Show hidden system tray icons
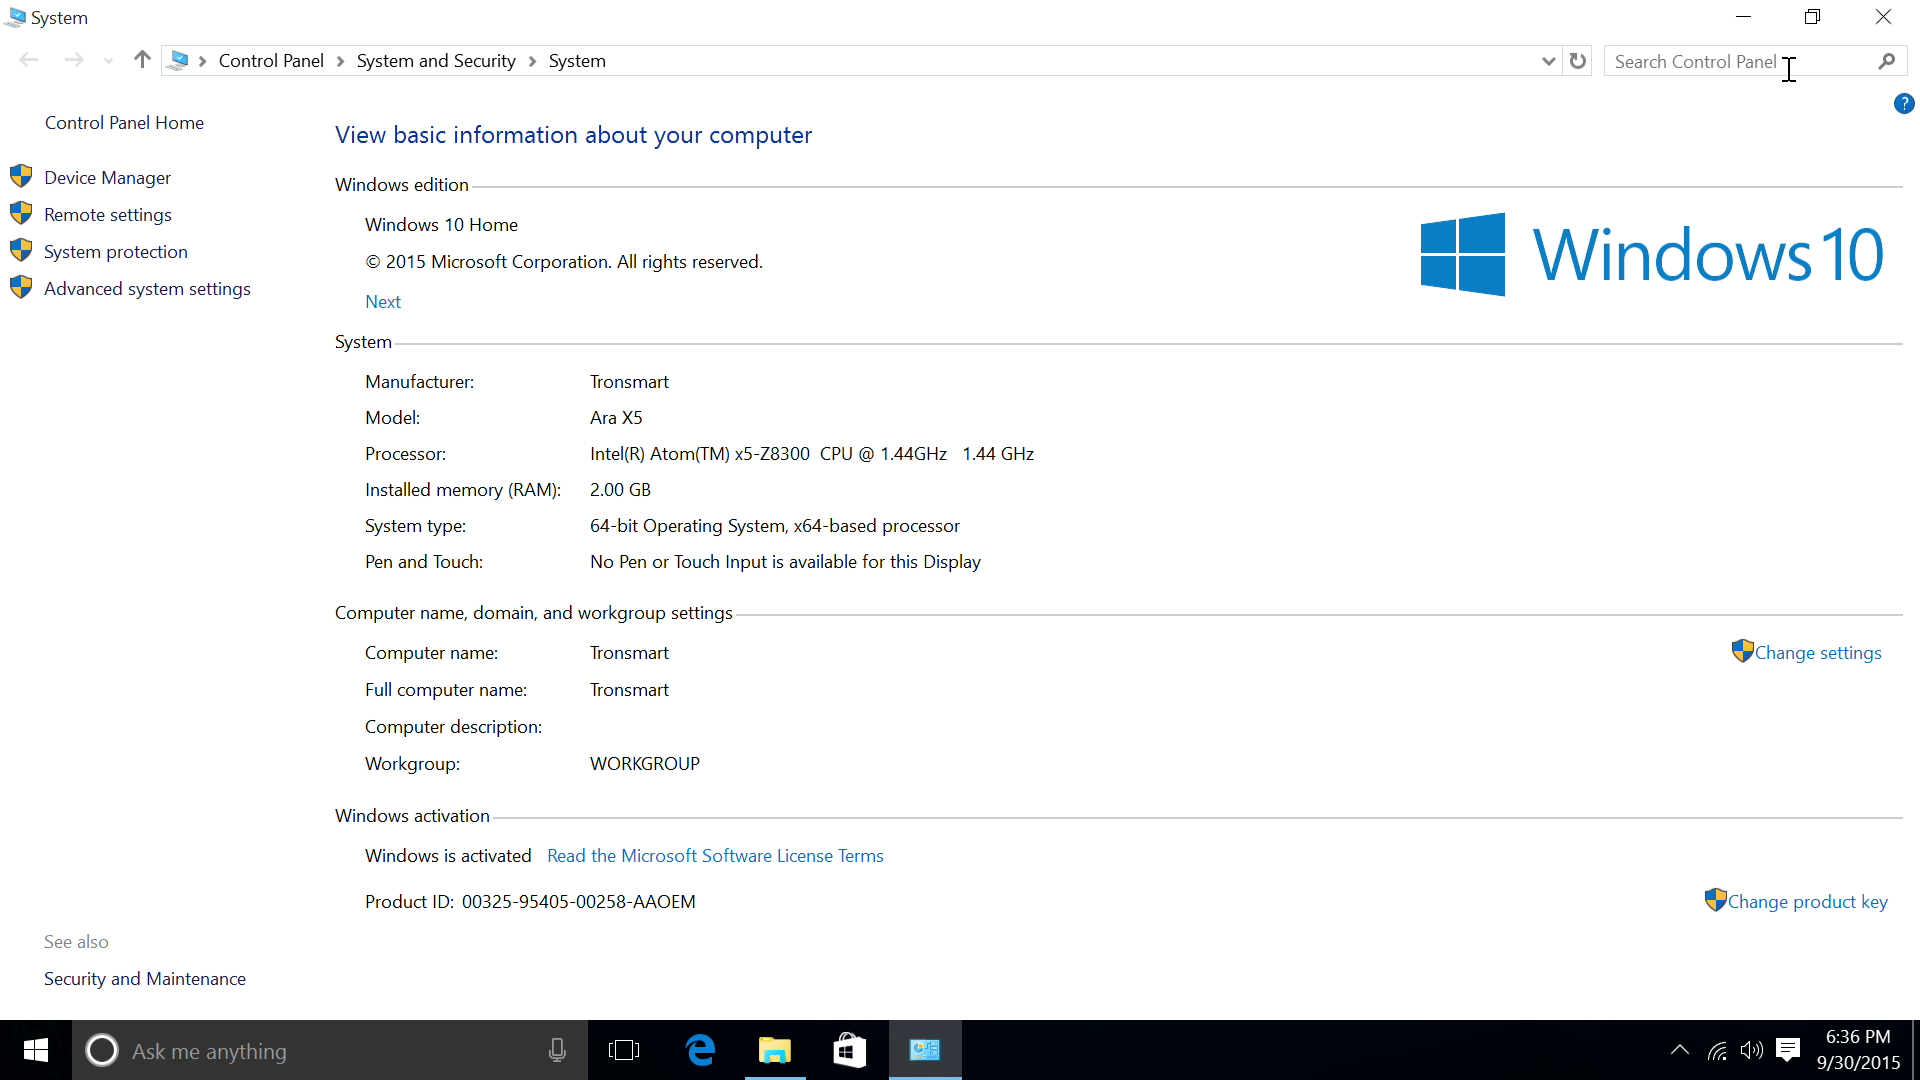The width and height of the screenshot is (1920, 1080). pos(1680,1050)
